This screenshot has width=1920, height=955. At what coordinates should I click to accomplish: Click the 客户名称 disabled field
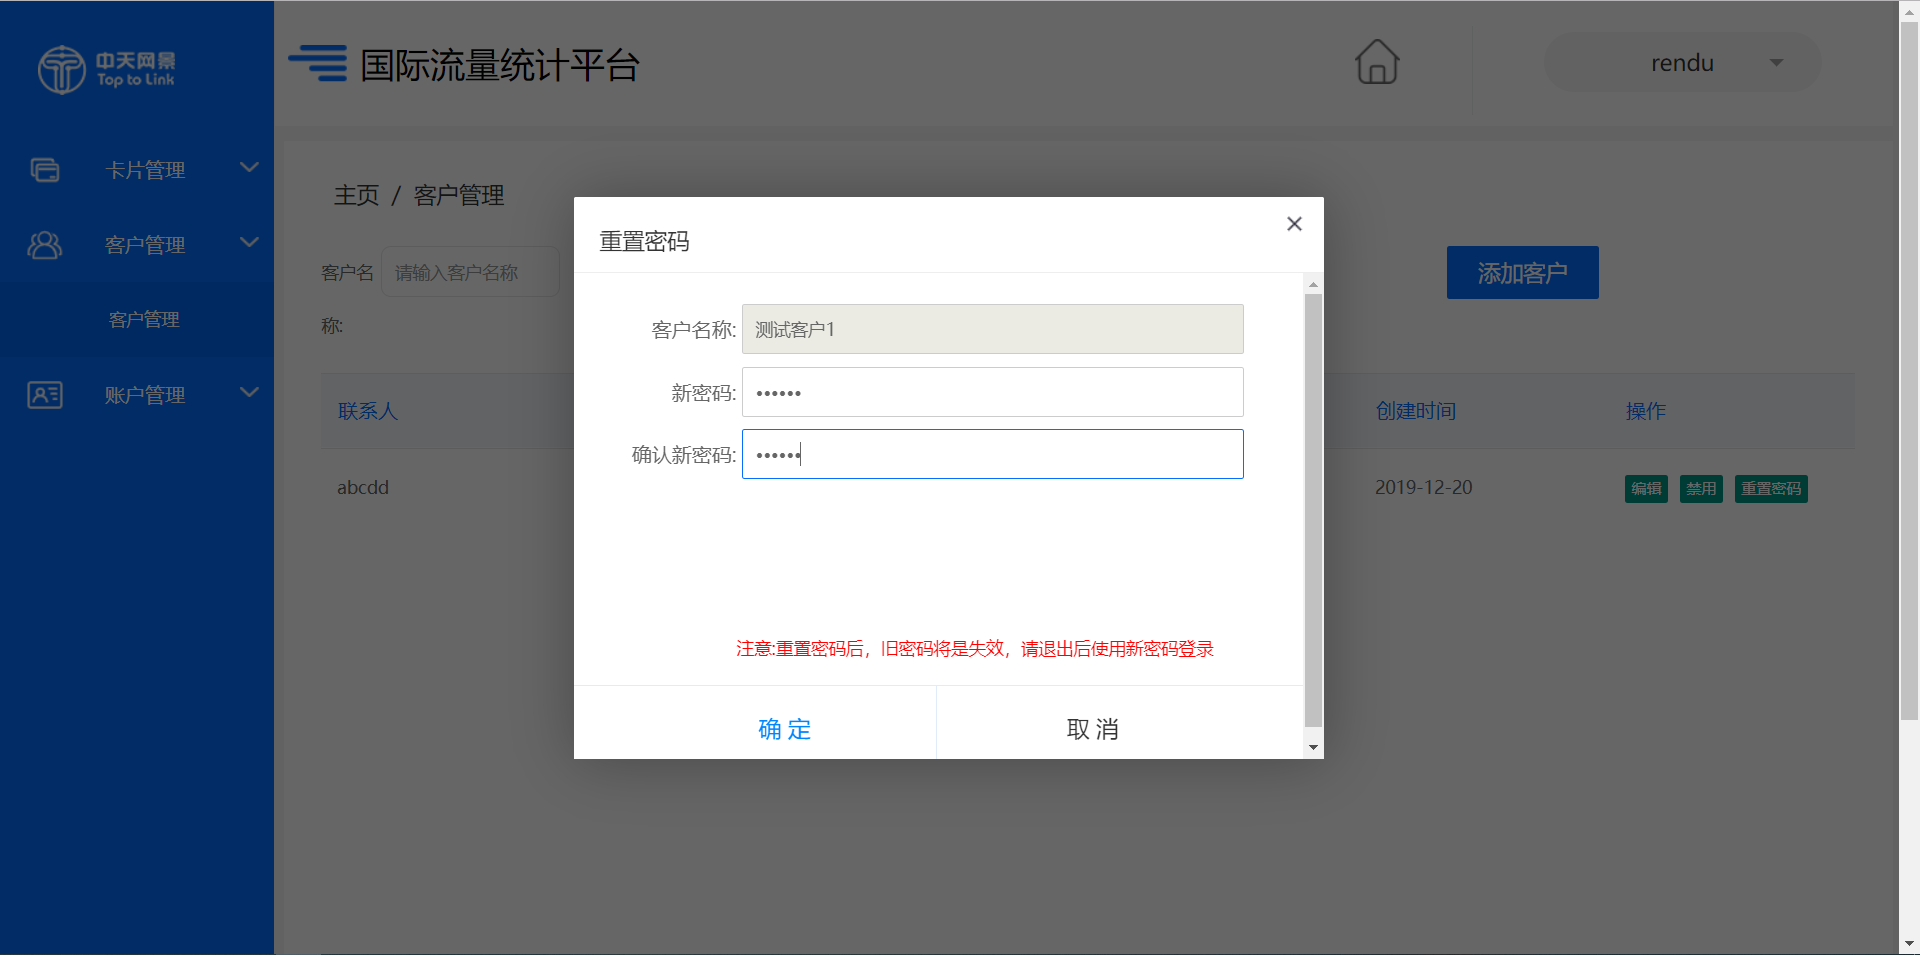coord(993,329)
